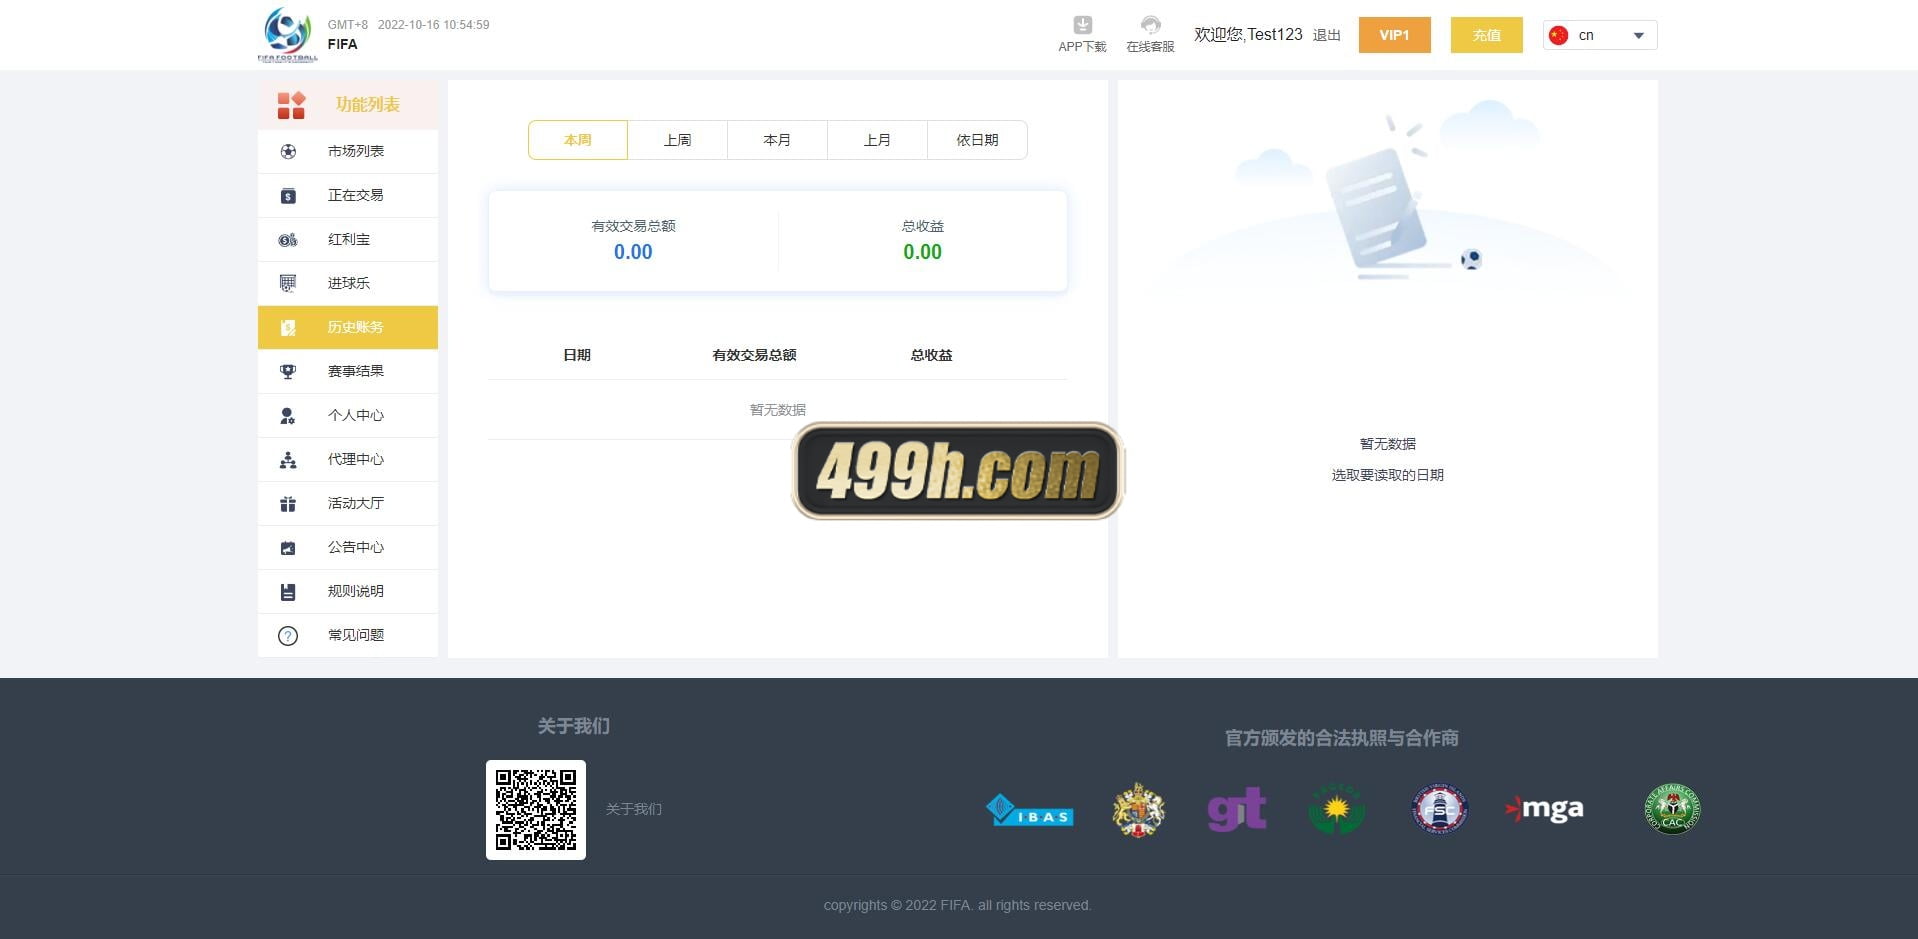Open the cn language dropdown
Viewport: 1918px width, 939px height.
tap(1600, 35)
